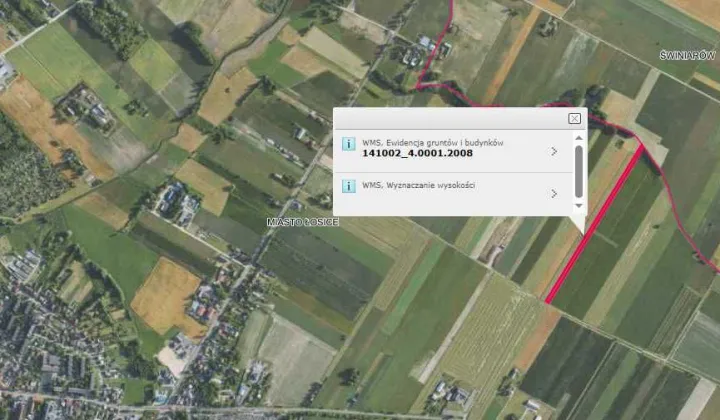This screenshot has height=420, width=720.
Task: Click the popup scrollbar thumb
Action: 579,171
